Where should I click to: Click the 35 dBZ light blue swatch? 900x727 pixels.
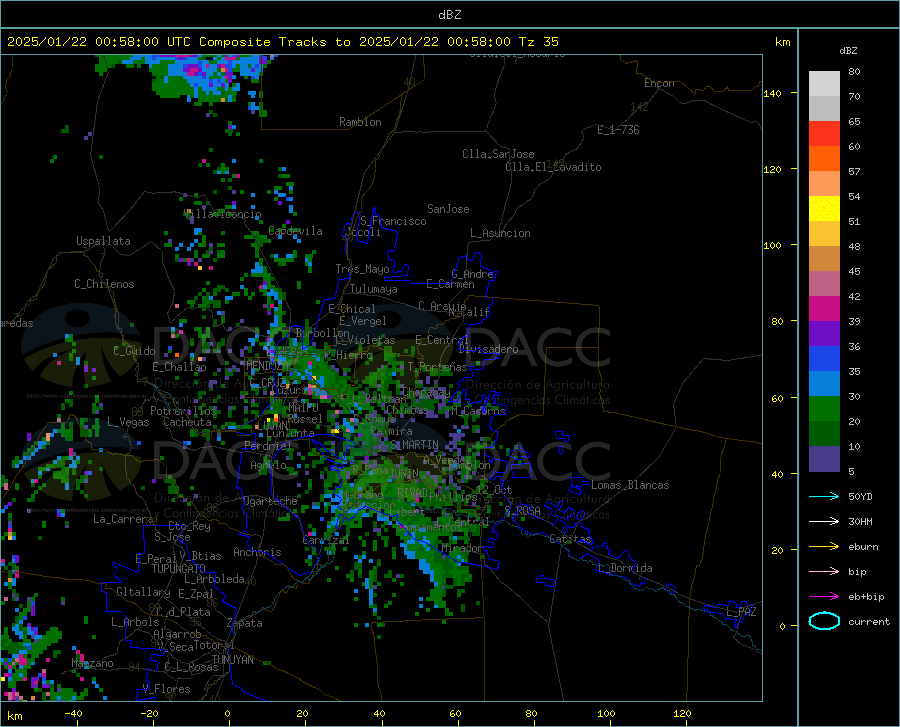click(x=824, y=383)
